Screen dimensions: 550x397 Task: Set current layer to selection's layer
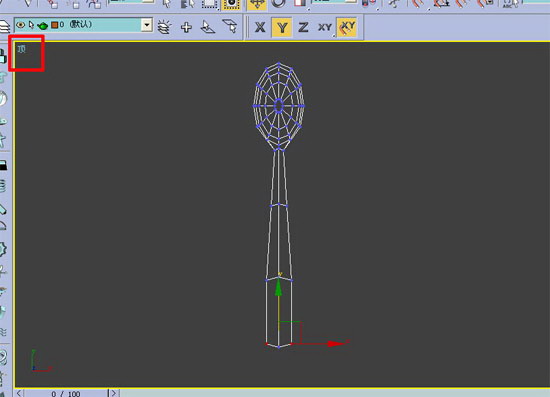click(x=230, y=26)
